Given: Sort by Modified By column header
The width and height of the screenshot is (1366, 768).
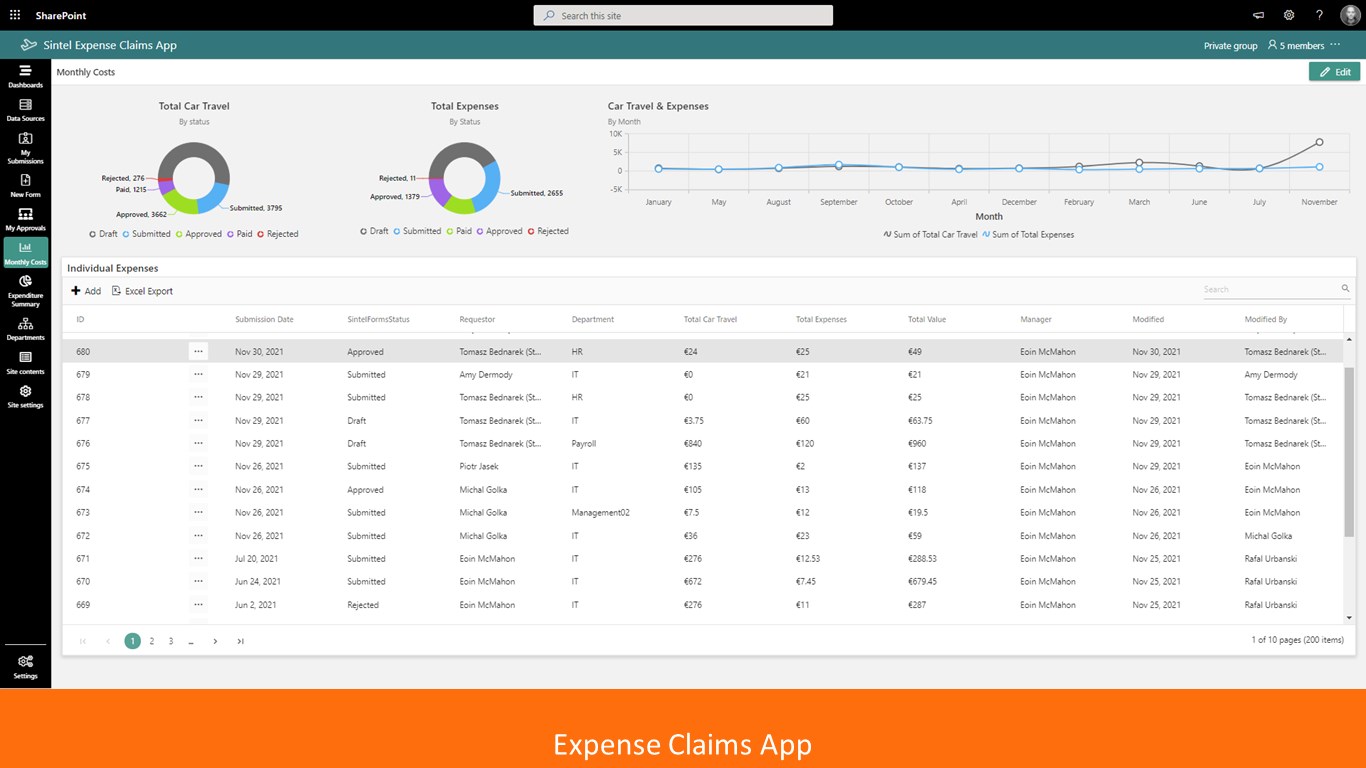Looking at the screenshot, I should 1266,320.
